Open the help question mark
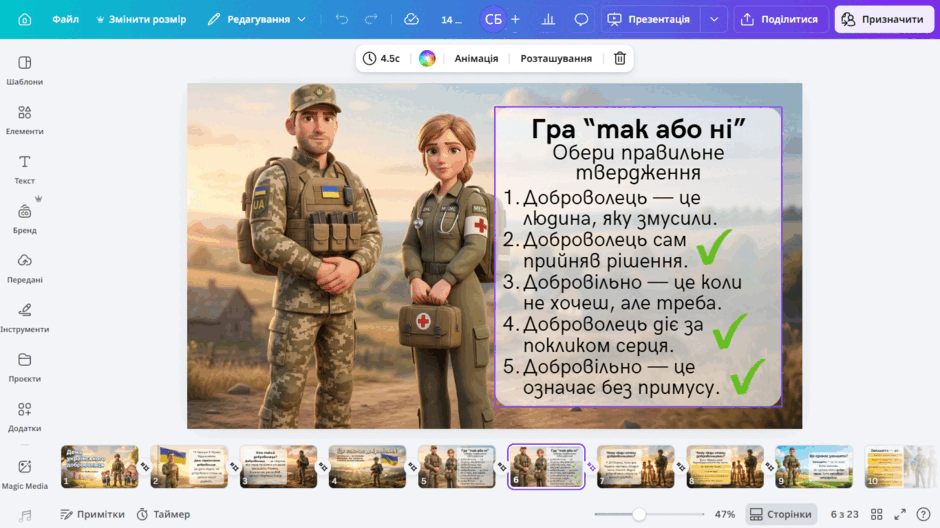 pyautogui.click(x=923, y=514)
